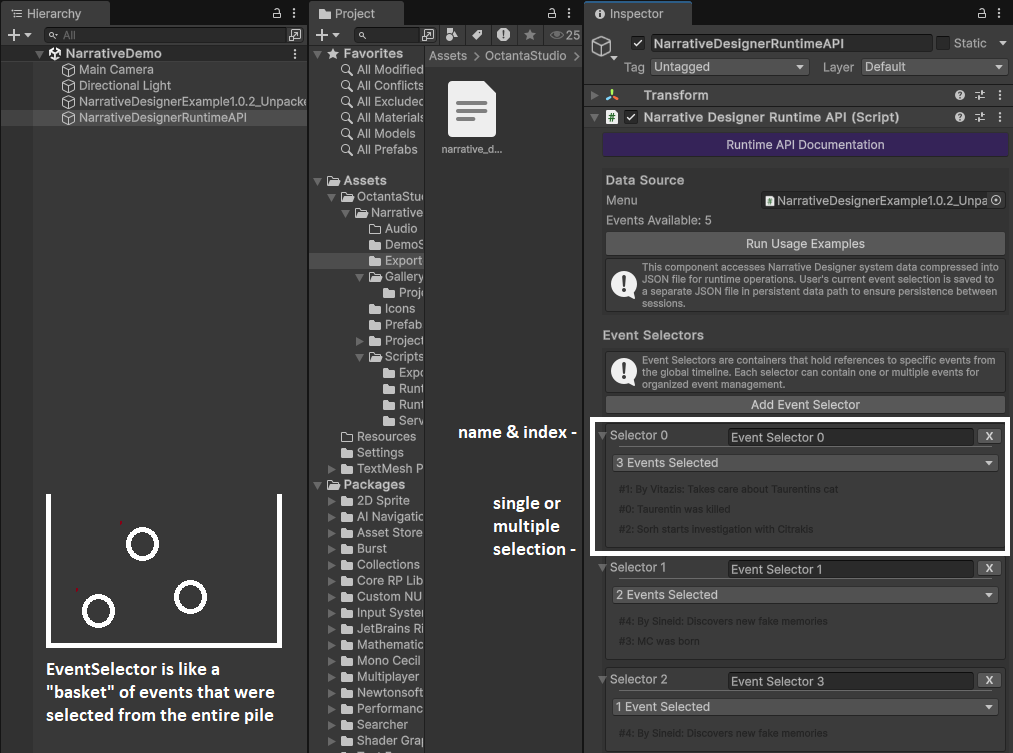Screen dimensions: 1013x753
Task: Click the Project search by type icon
Action: pyautogui.click(x=452, y=35)
